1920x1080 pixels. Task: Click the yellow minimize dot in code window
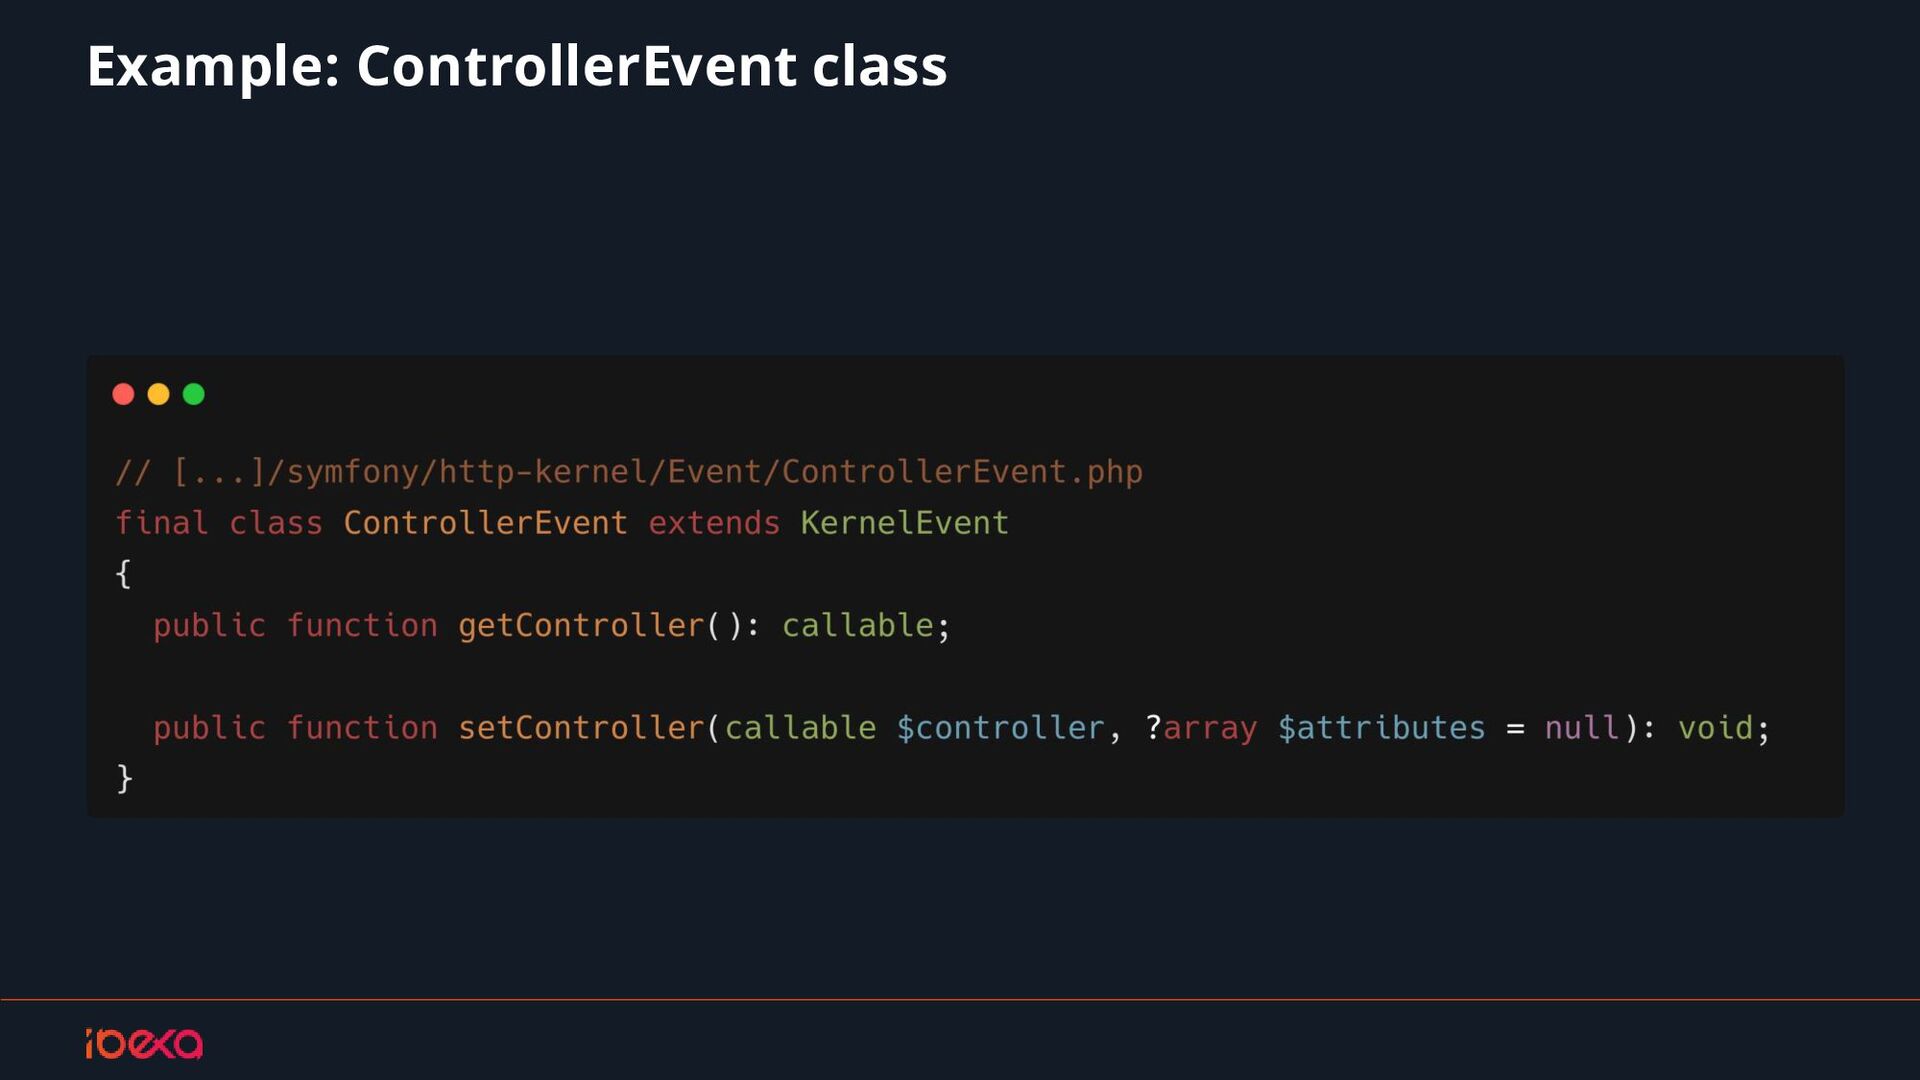pyautogui.click(x=158, y=394)
